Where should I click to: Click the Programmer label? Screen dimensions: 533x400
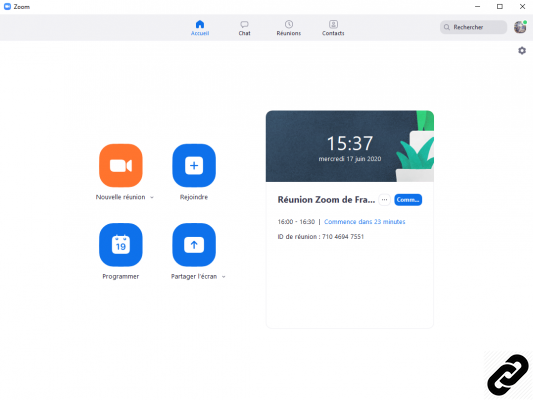point(121,277)
